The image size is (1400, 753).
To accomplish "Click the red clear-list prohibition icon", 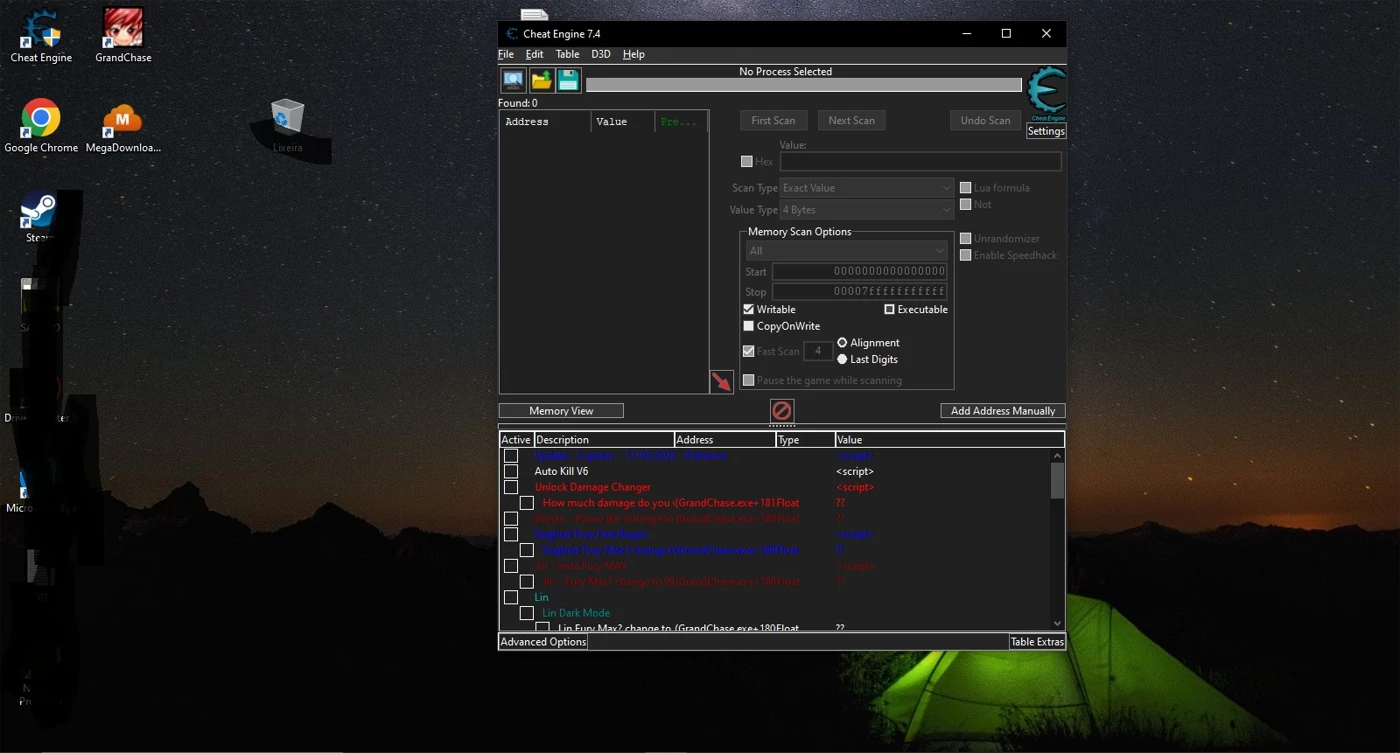I will click(782, 410).
